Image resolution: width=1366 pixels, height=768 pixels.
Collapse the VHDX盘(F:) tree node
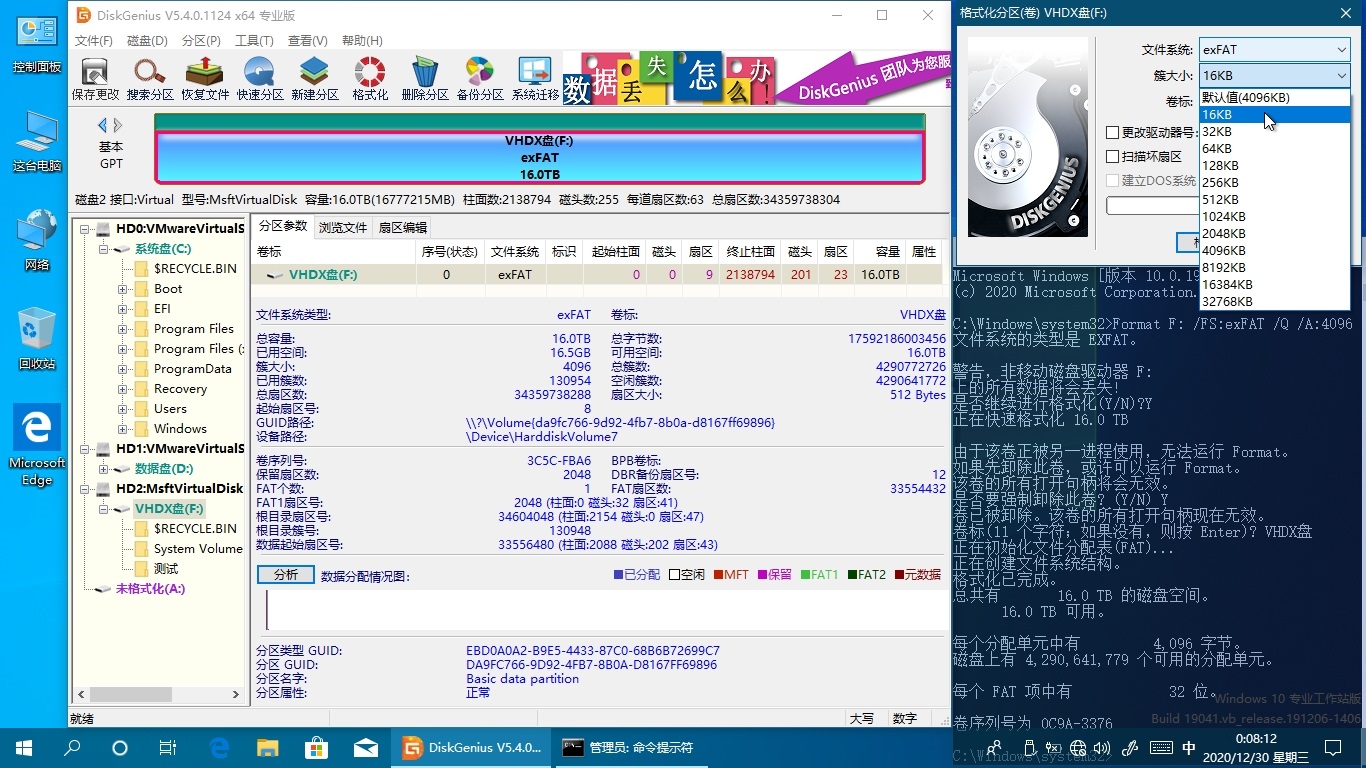pyautogui.click(x=103, y=509)
